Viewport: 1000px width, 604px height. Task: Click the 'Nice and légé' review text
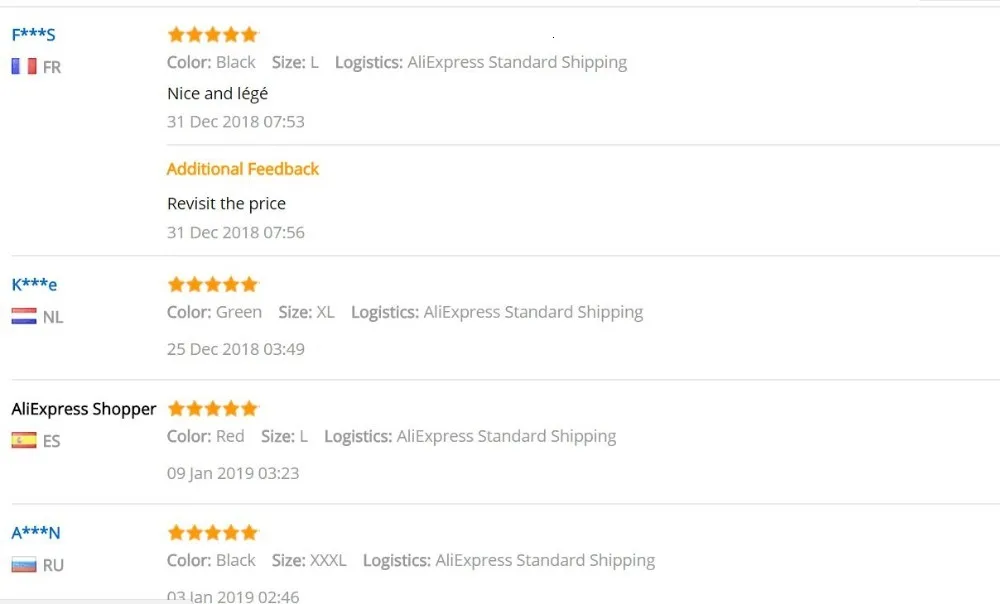[217, 94]
